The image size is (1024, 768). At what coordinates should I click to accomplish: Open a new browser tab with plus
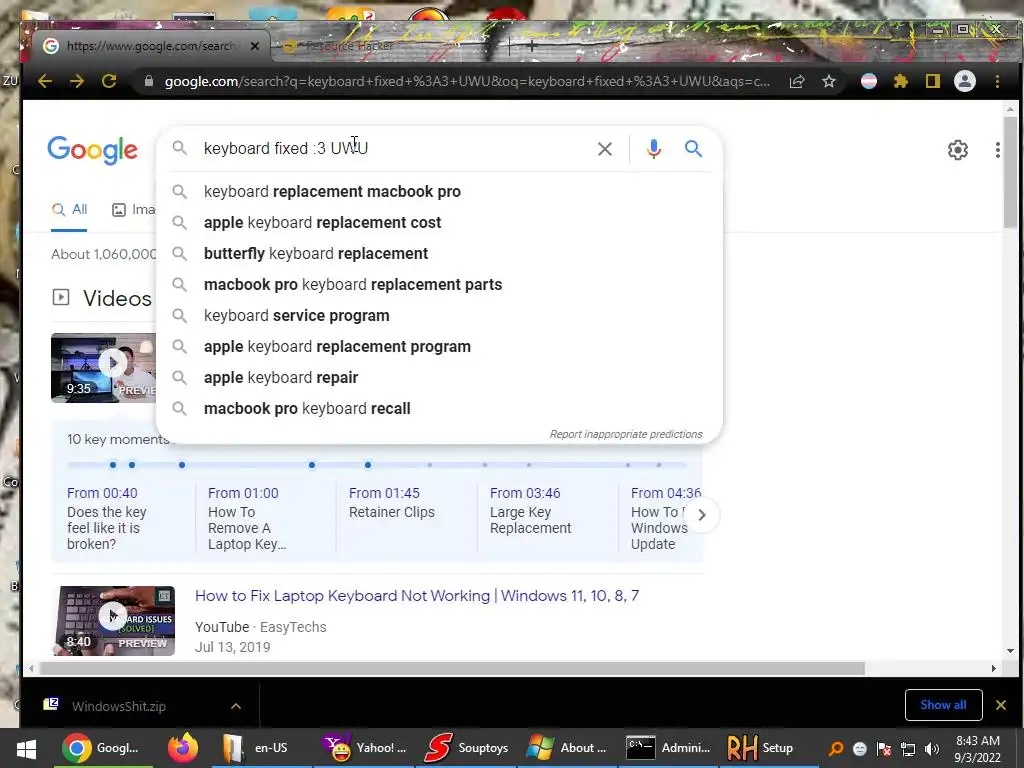(532, 46)
